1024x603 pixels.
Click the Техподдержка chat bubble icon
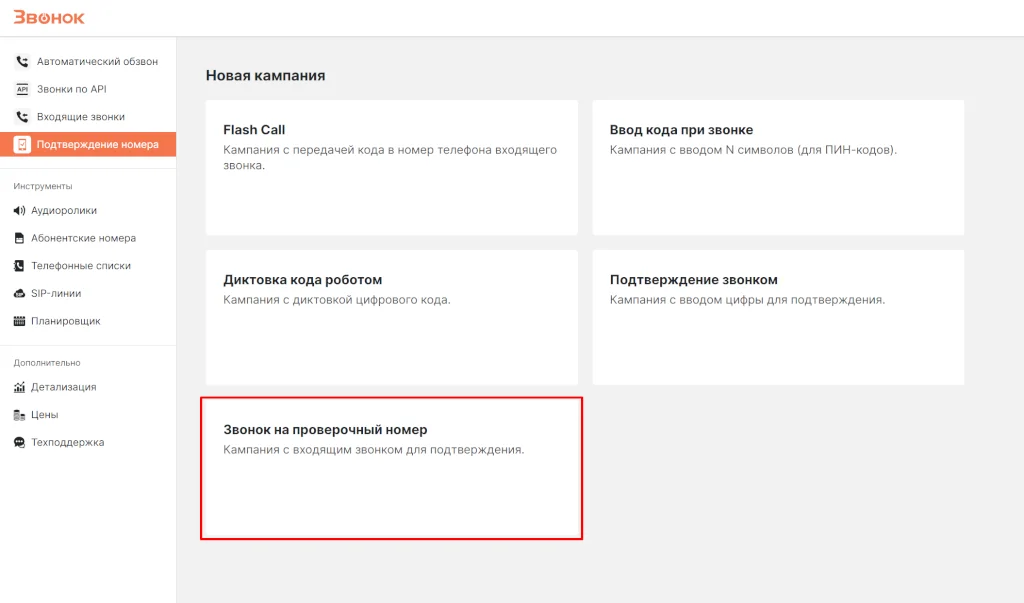[20, 442]
